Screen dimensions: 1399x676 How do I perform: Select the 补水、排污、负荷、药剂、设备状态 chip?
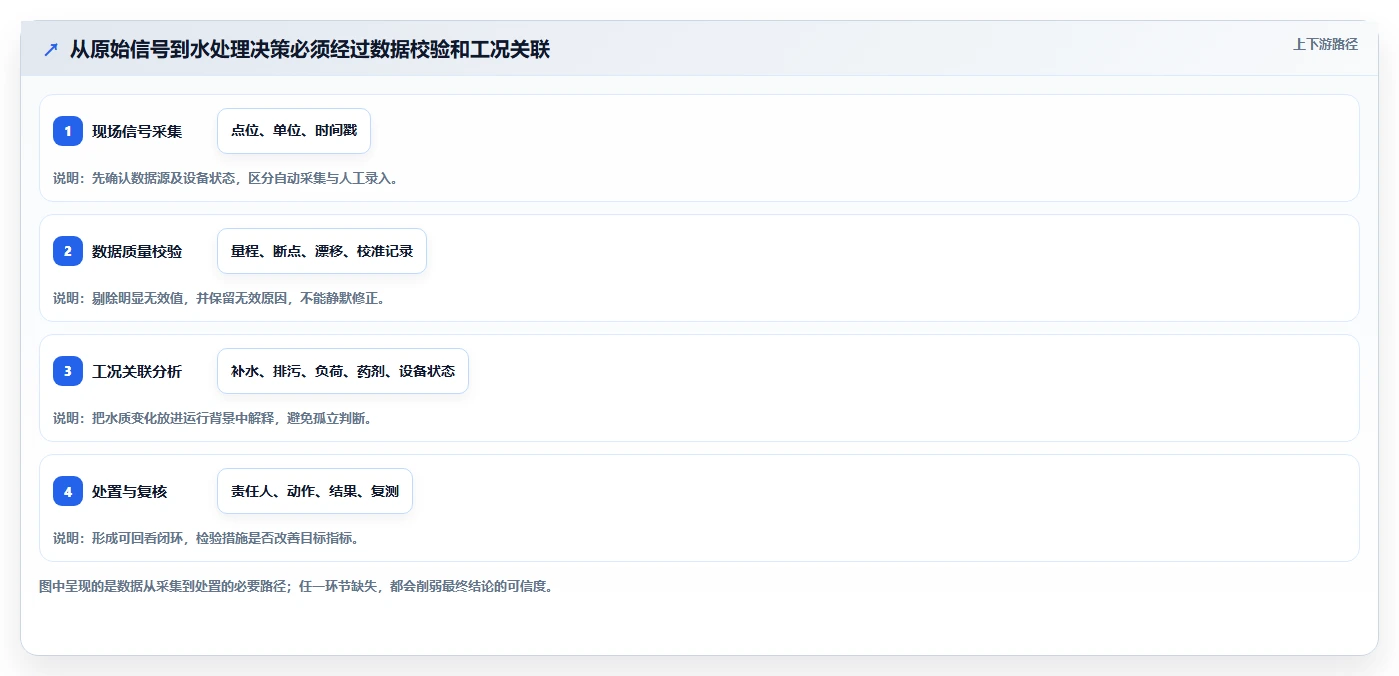point(343,371)
